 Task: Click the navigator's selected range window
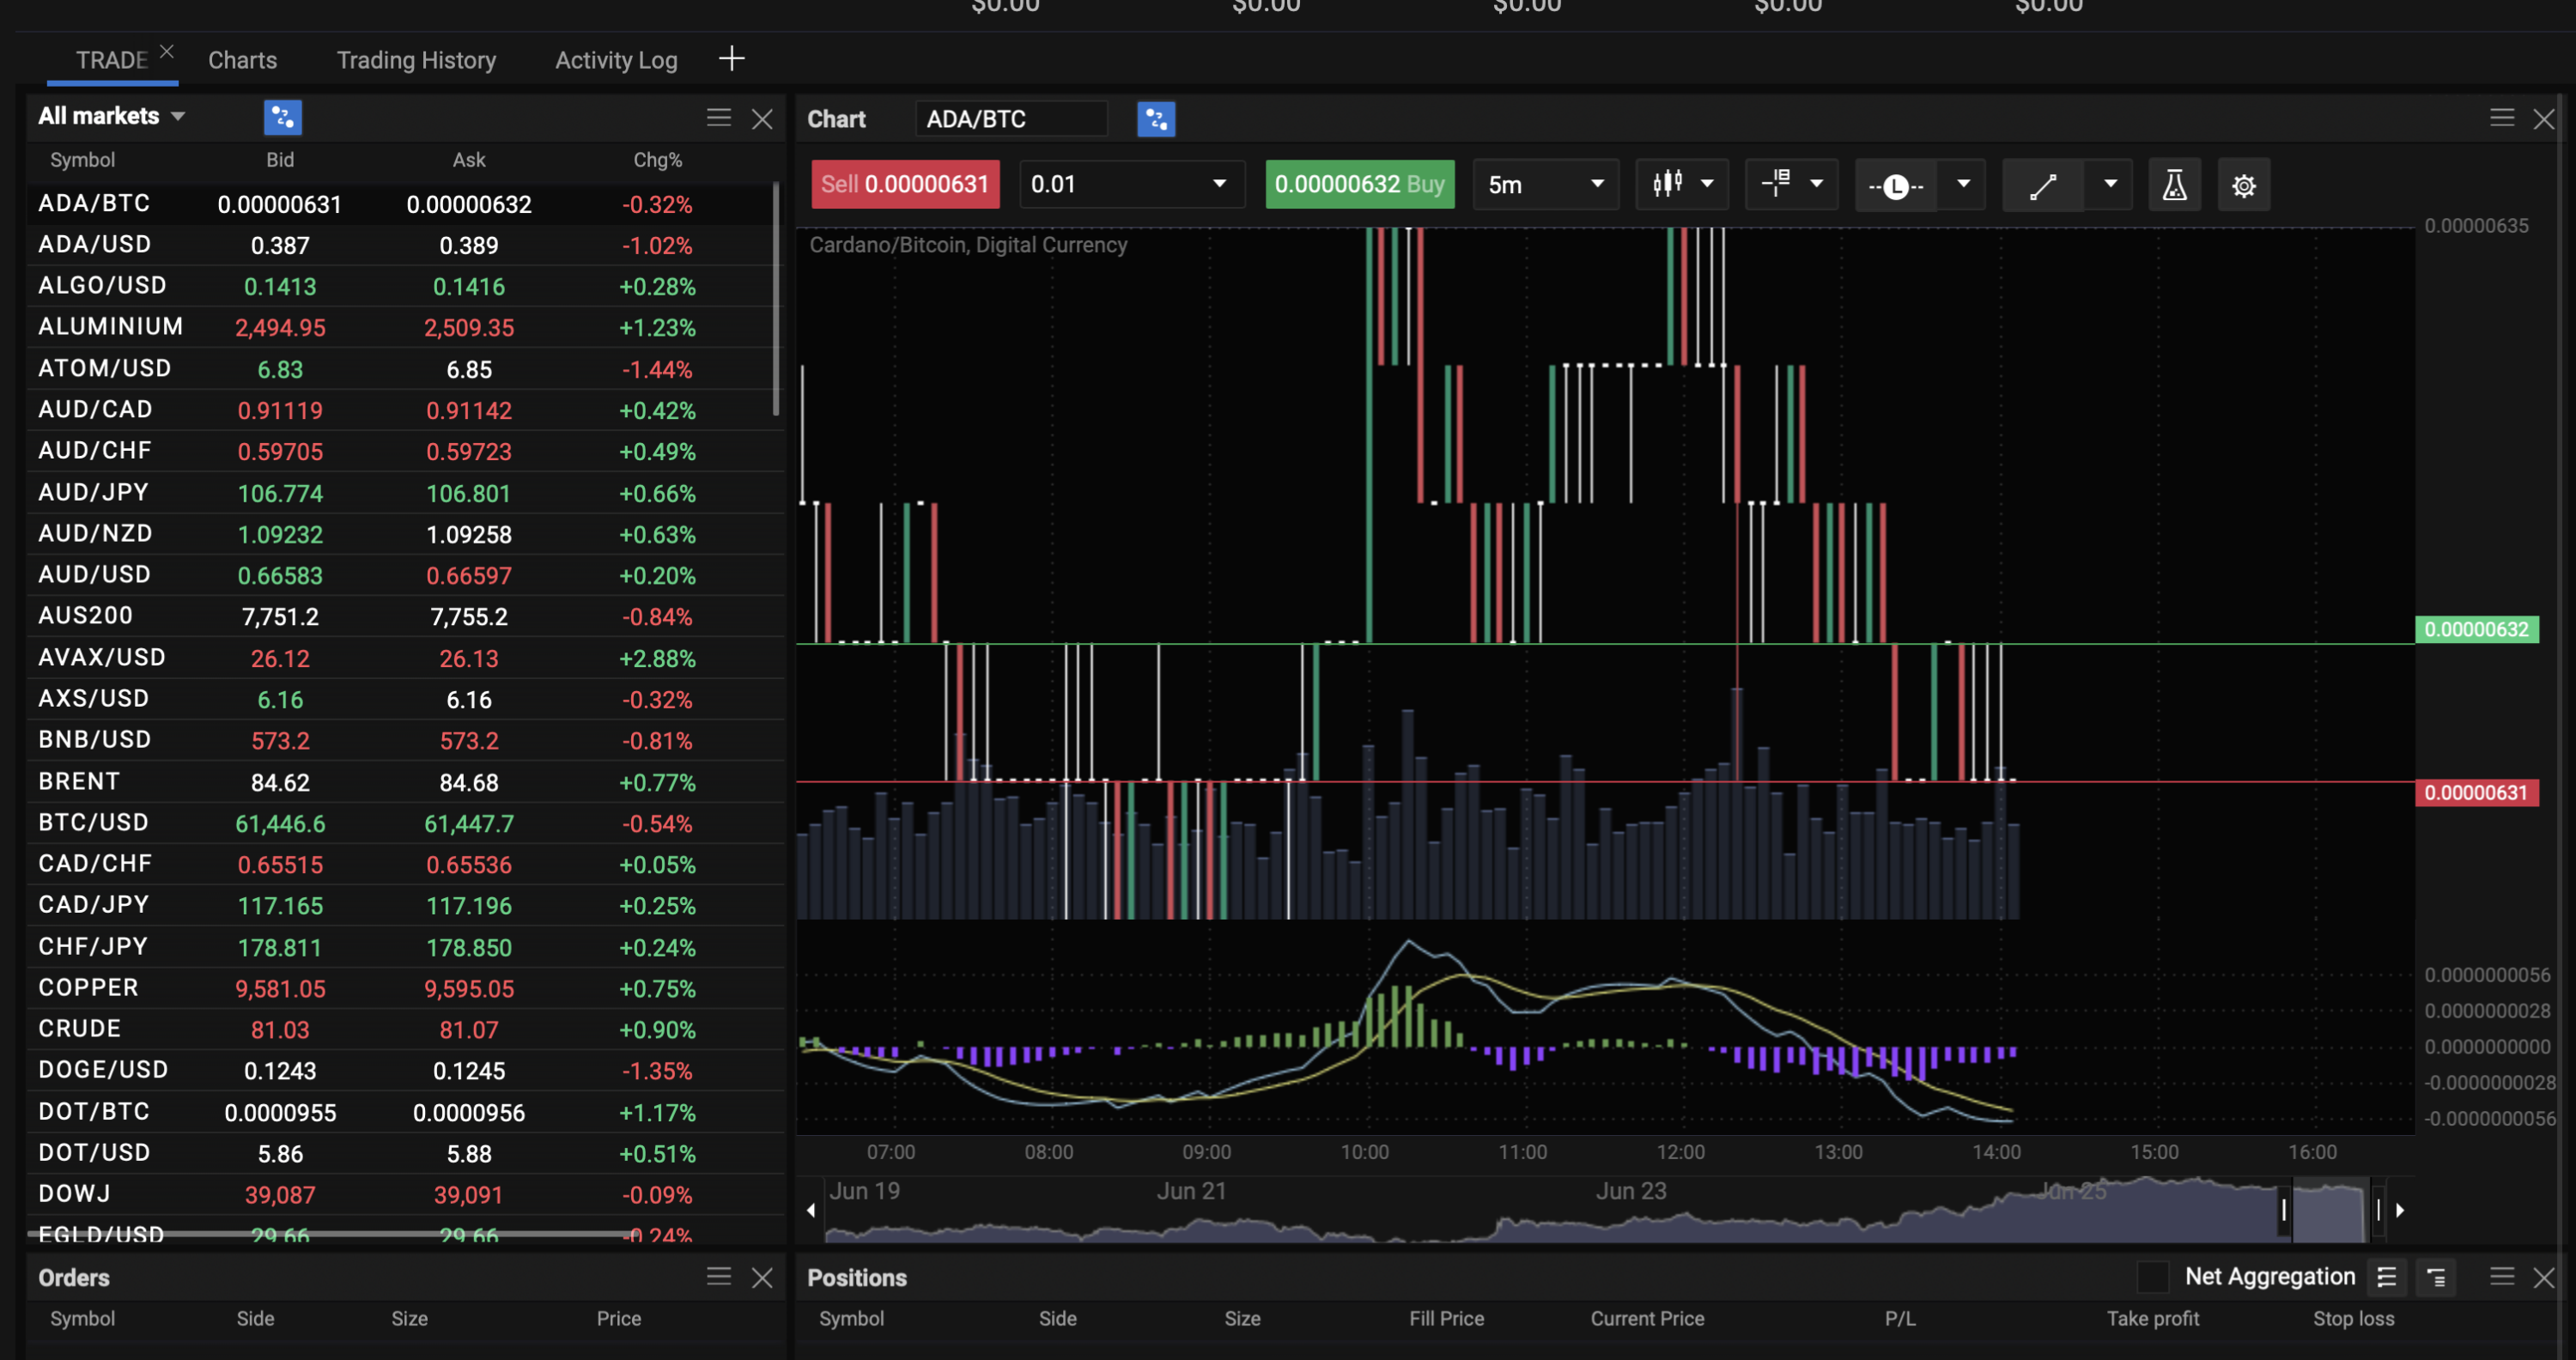2330,1211
